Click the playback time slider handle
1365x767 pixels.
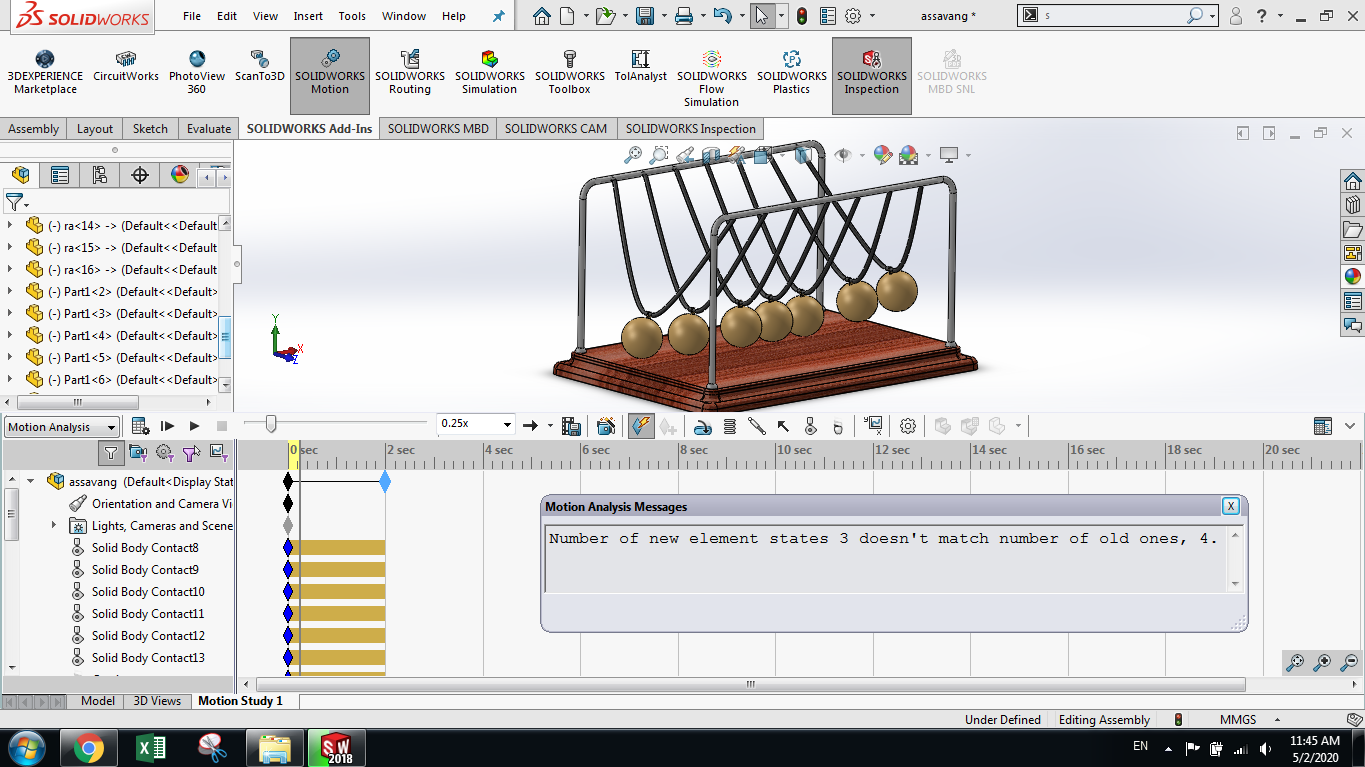[270, 425]
